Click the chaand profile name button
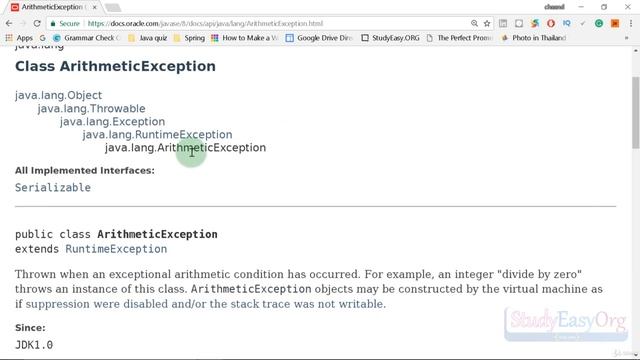Viewport: 640px width, 360px height. (x=554, y=7)
